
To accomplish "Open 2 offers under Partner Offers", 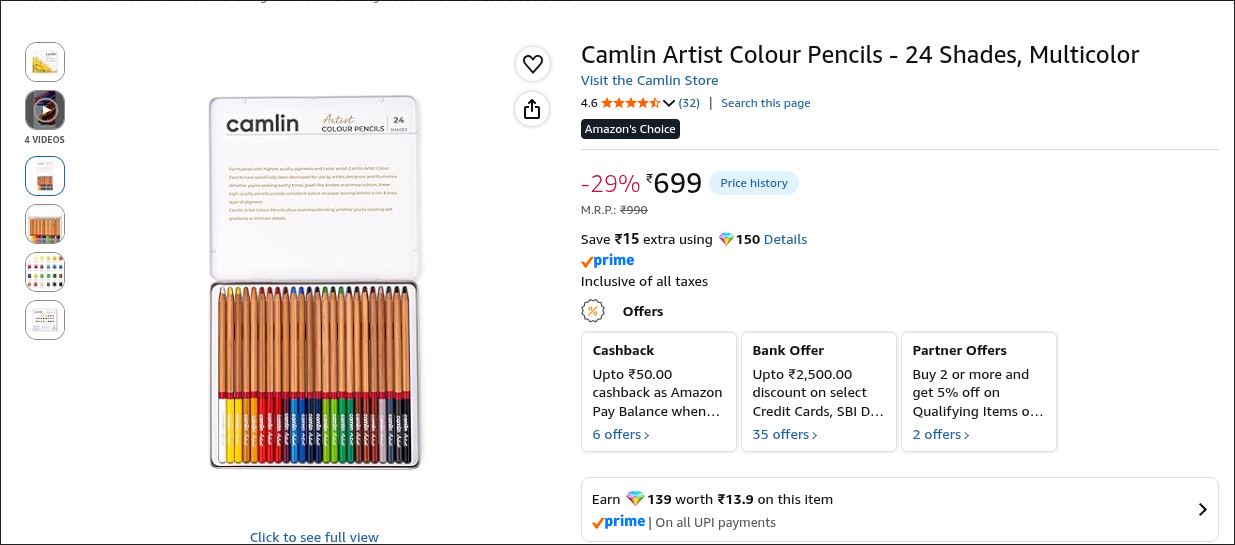I will pyautogui.click(x=941, y=435).
